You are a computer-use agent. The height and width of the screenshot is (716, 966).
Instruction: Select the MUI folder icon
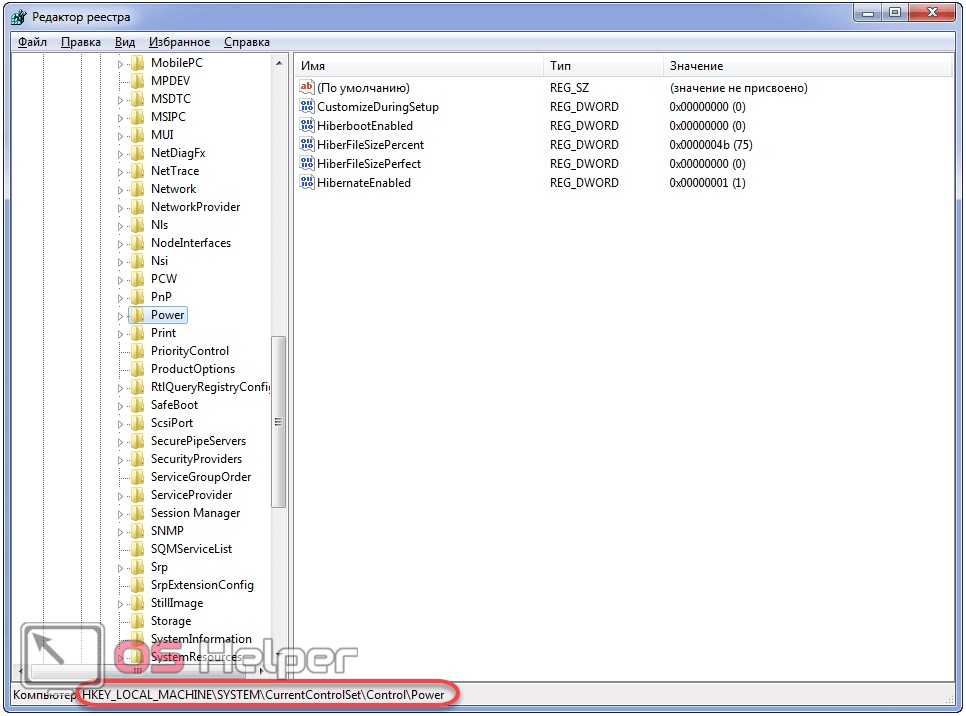(138, 135)
